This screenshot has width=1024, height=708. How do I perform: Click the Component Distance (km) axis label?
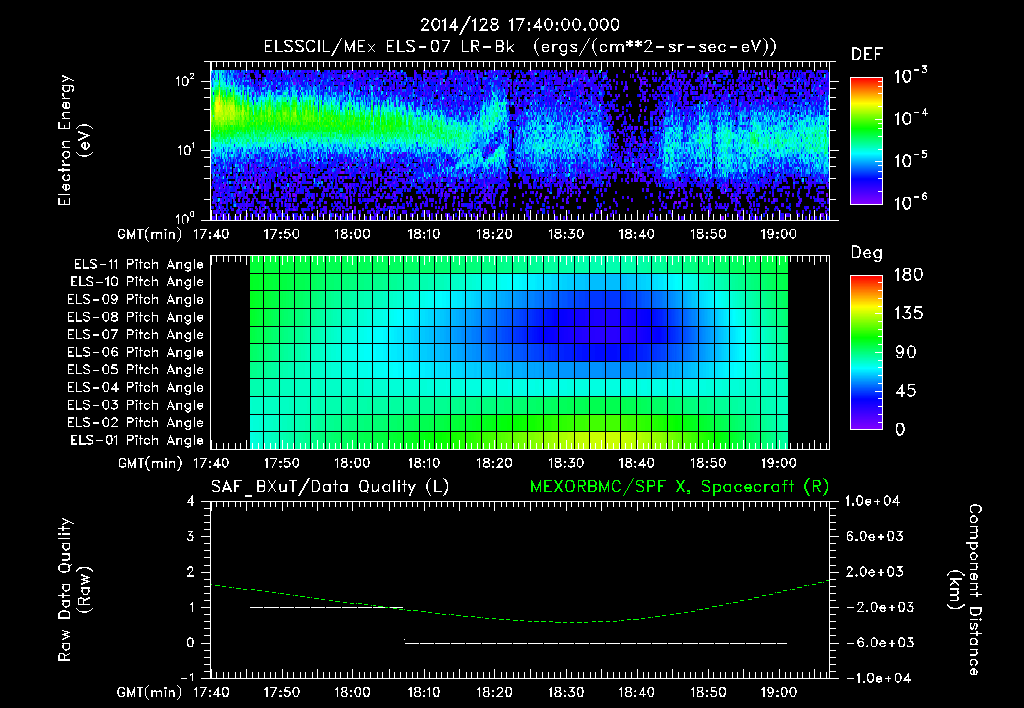point(965,590)
